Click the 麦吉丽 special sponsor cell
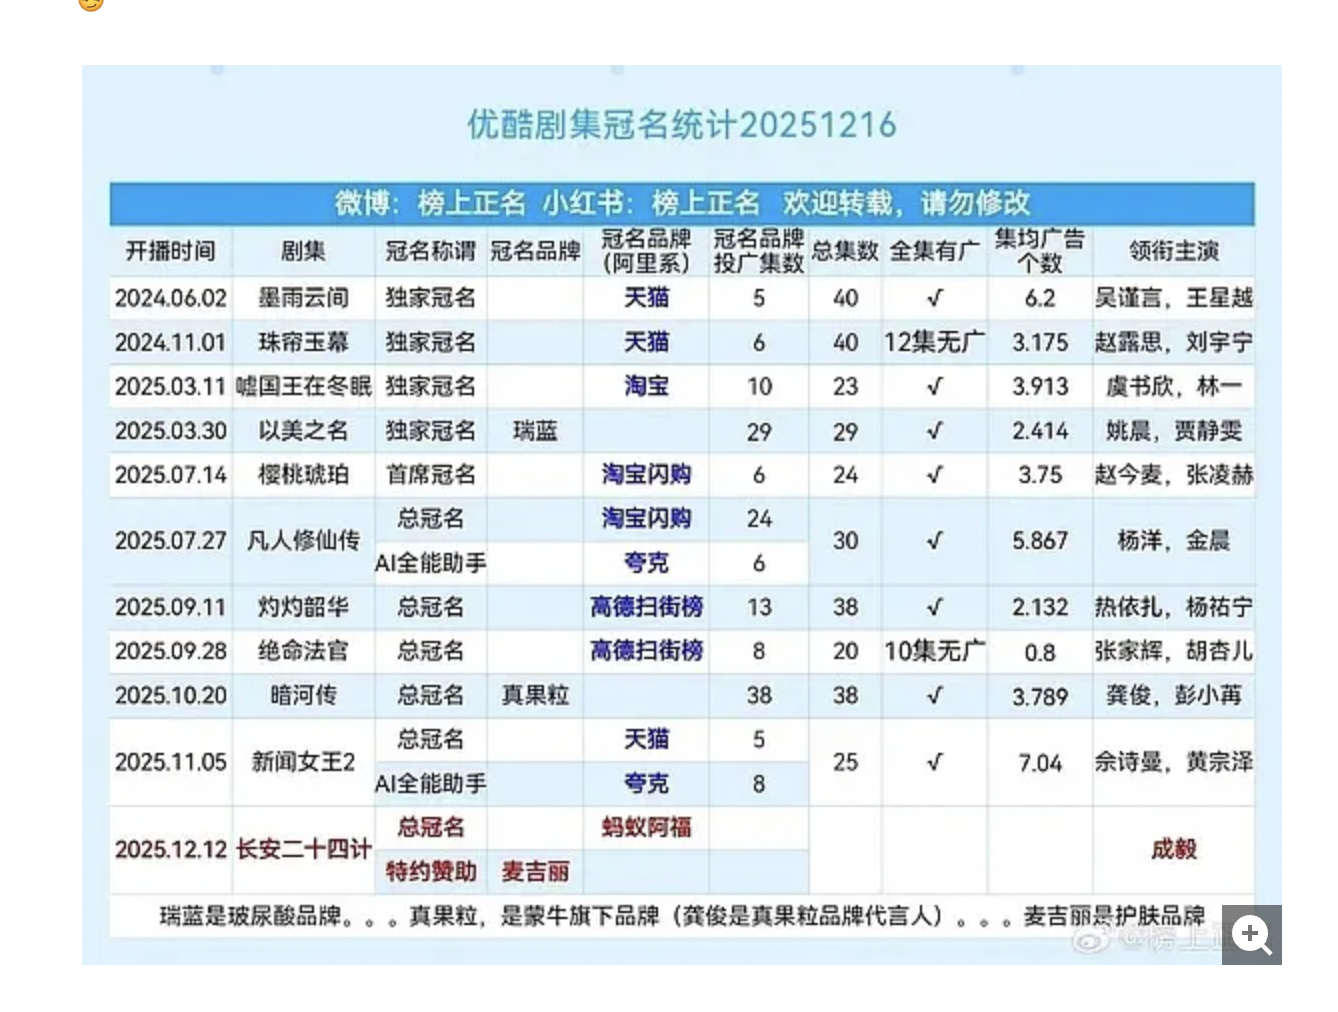The height and width of the screenshot is (1012, 1338). tap(535, 871)
